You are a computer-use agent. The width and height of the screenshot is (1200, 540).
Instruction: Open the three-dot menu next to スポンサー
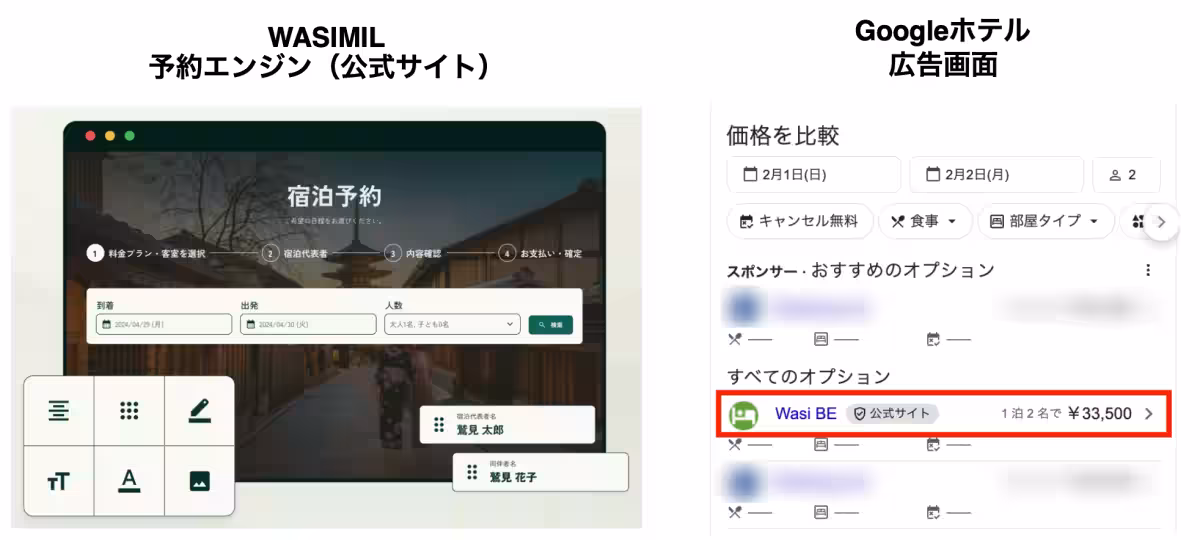click(x=1148, y=270)
